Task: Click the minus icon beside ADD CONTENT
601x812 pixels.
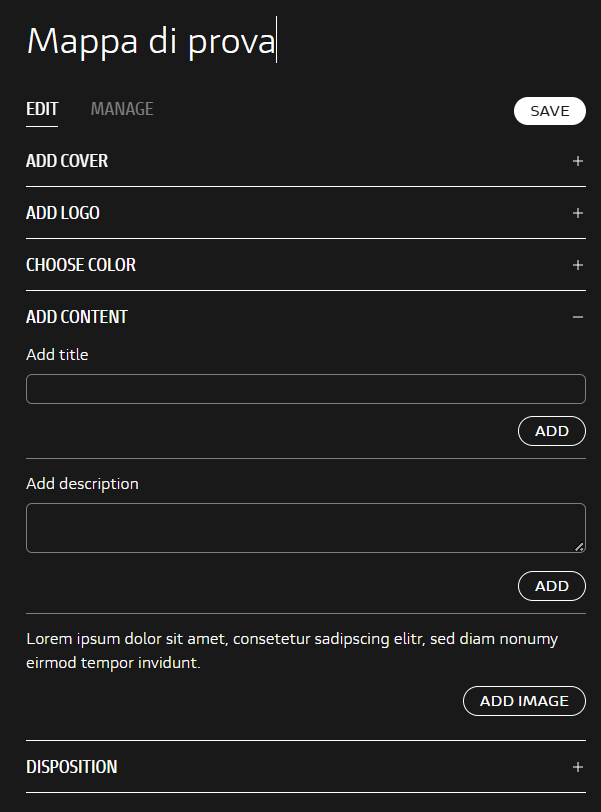Action: pos(578,317)
